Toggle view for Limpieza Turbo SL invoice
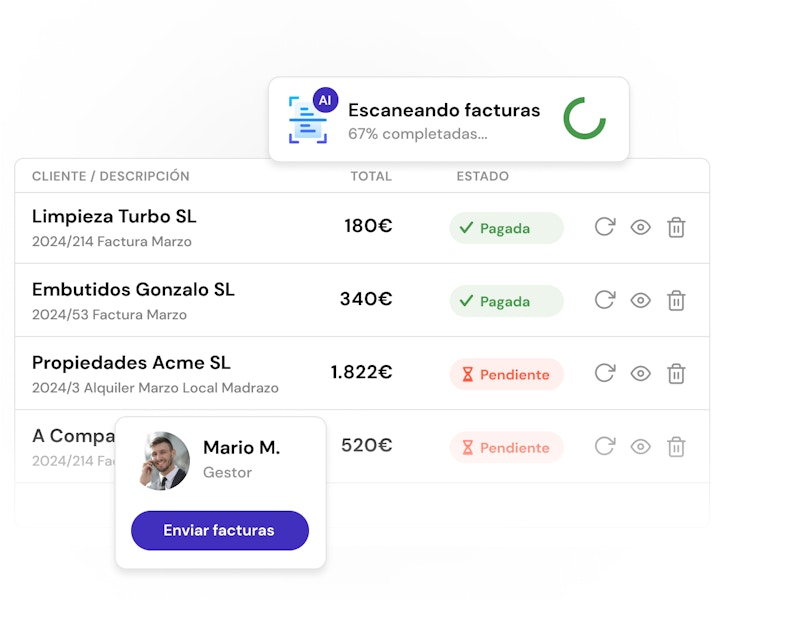The width and height of the screenshot is (800, 625). click(640, 227)
